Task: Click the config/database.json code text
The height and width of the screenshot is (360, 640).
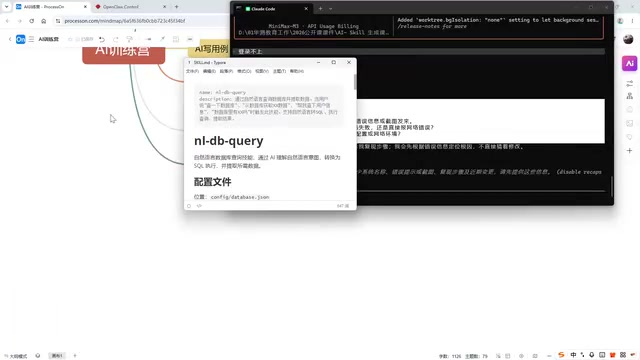Action: pyautogui.click(x=240, y=197)
